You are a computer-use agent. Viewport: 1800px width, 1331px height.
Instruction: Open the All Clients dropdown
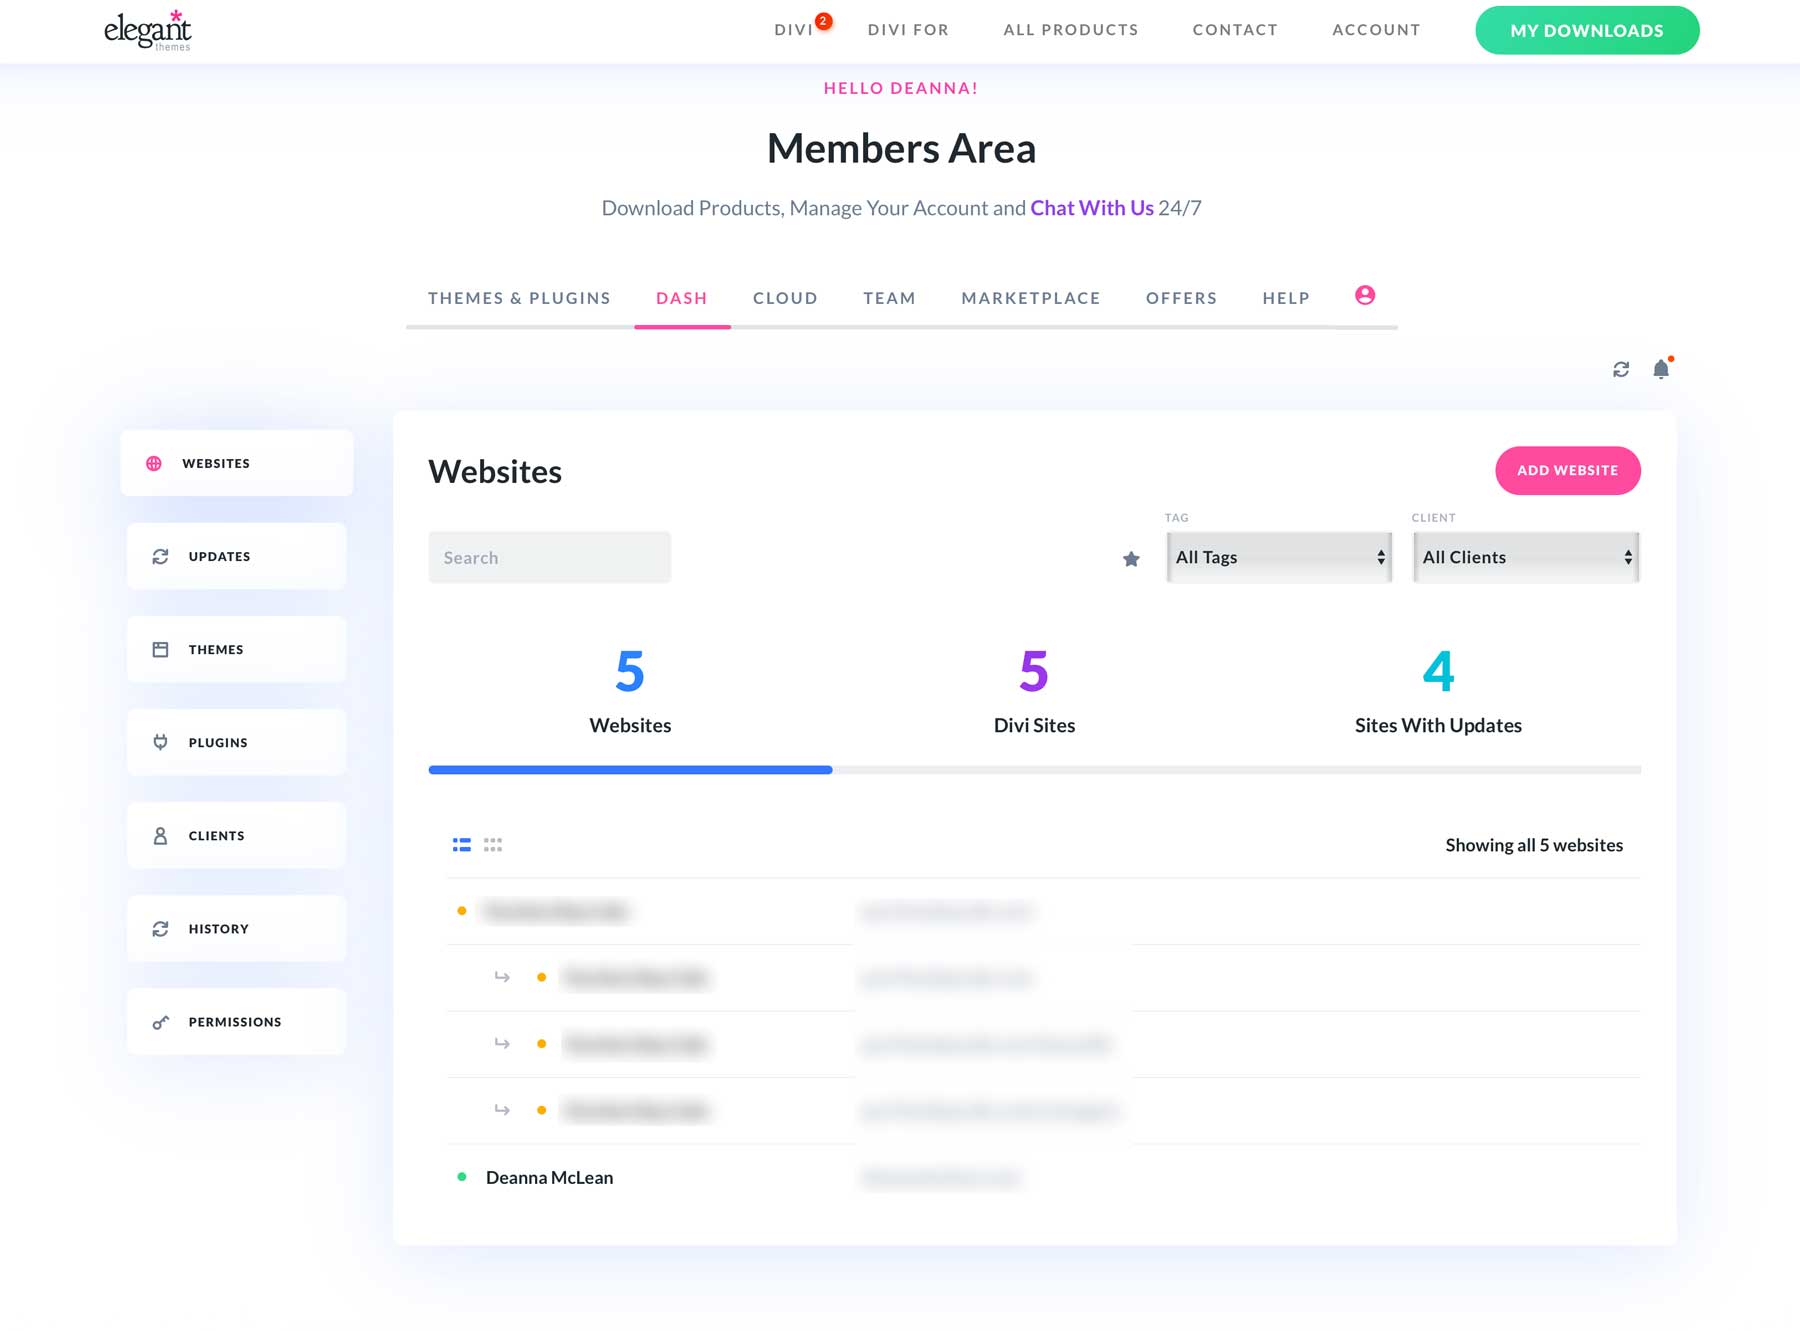(1526, 557)
